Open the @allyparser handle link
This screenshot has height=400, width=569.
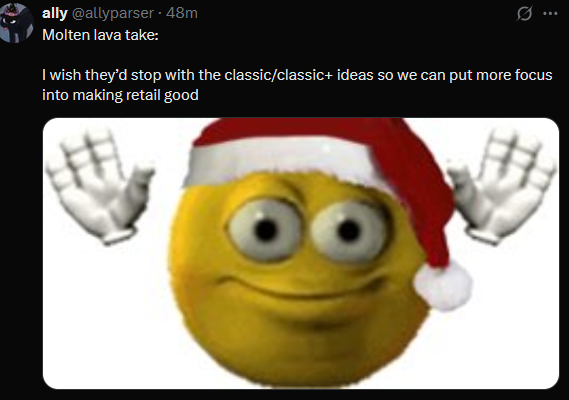point(113,13)
